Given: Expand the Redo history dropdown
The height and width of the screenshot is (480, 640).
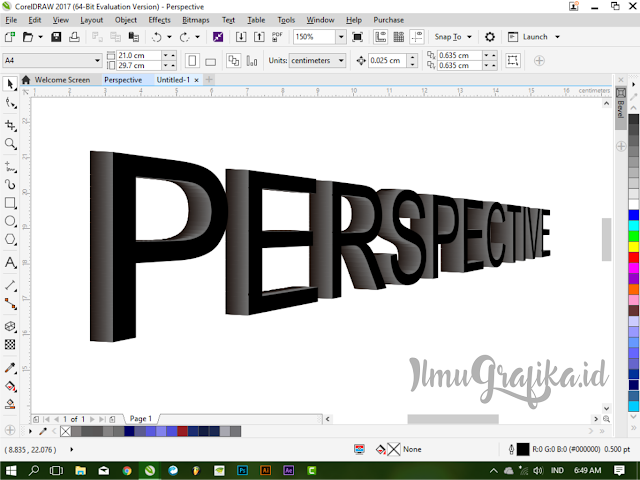Looking at the screenshot, I should [198, 37].
